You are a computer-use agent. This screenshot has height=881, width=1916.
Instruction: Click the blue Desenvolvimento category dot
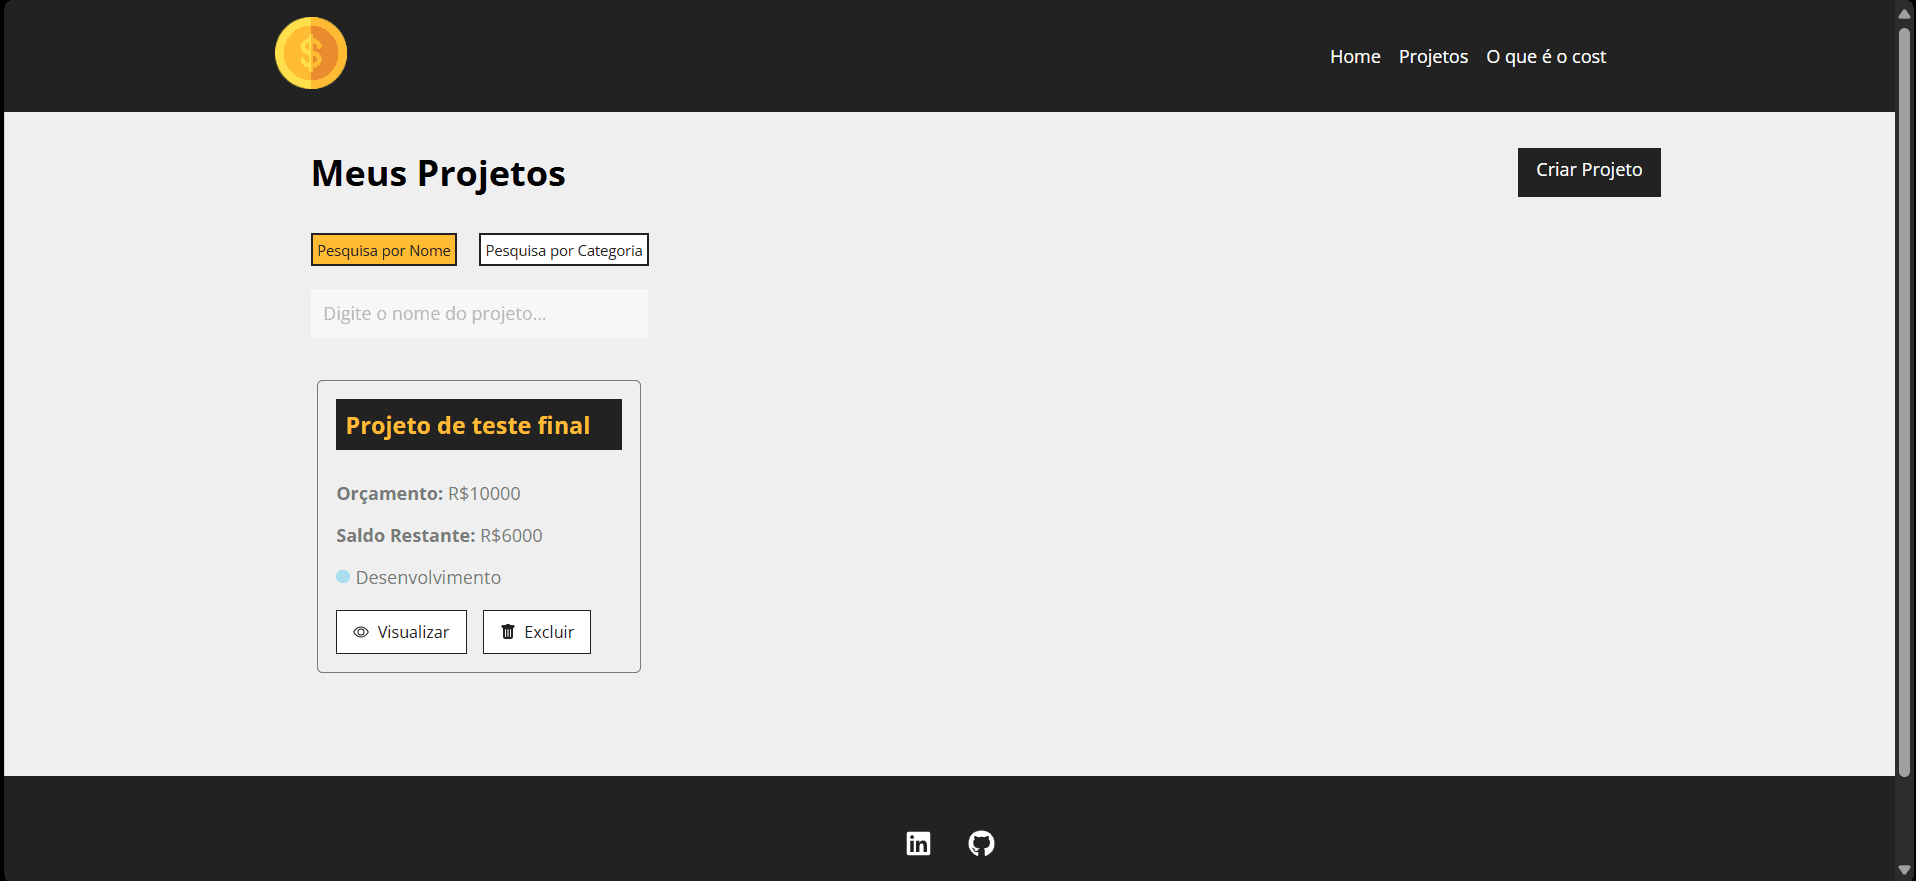(x=343, y=577)
